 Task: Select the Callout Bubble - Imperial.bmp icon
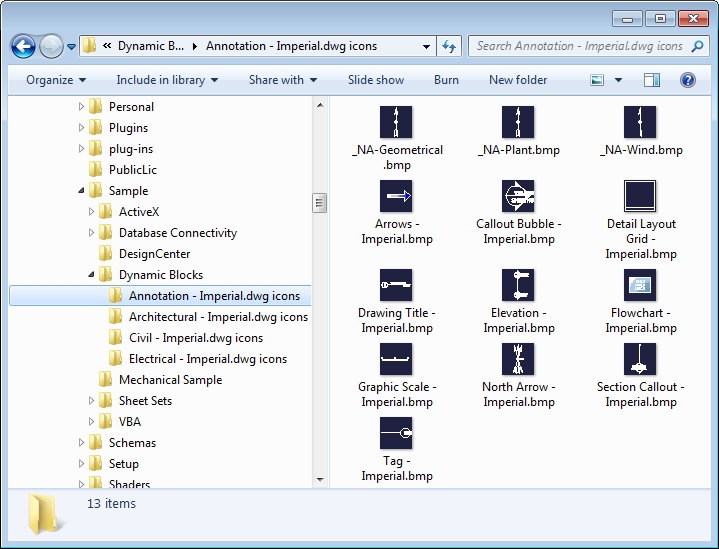518,196
